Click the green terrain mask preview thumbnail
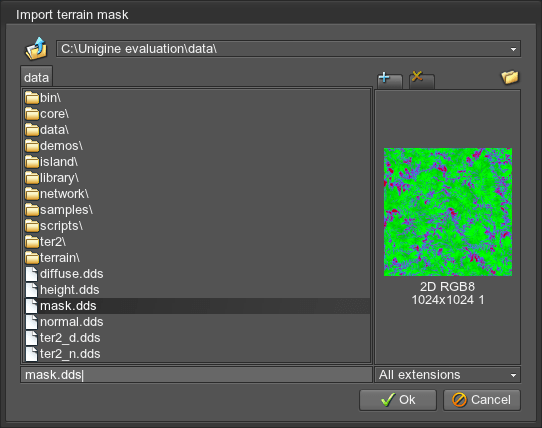This screenshot has width=542, height=428. click(x=448, y=212)
